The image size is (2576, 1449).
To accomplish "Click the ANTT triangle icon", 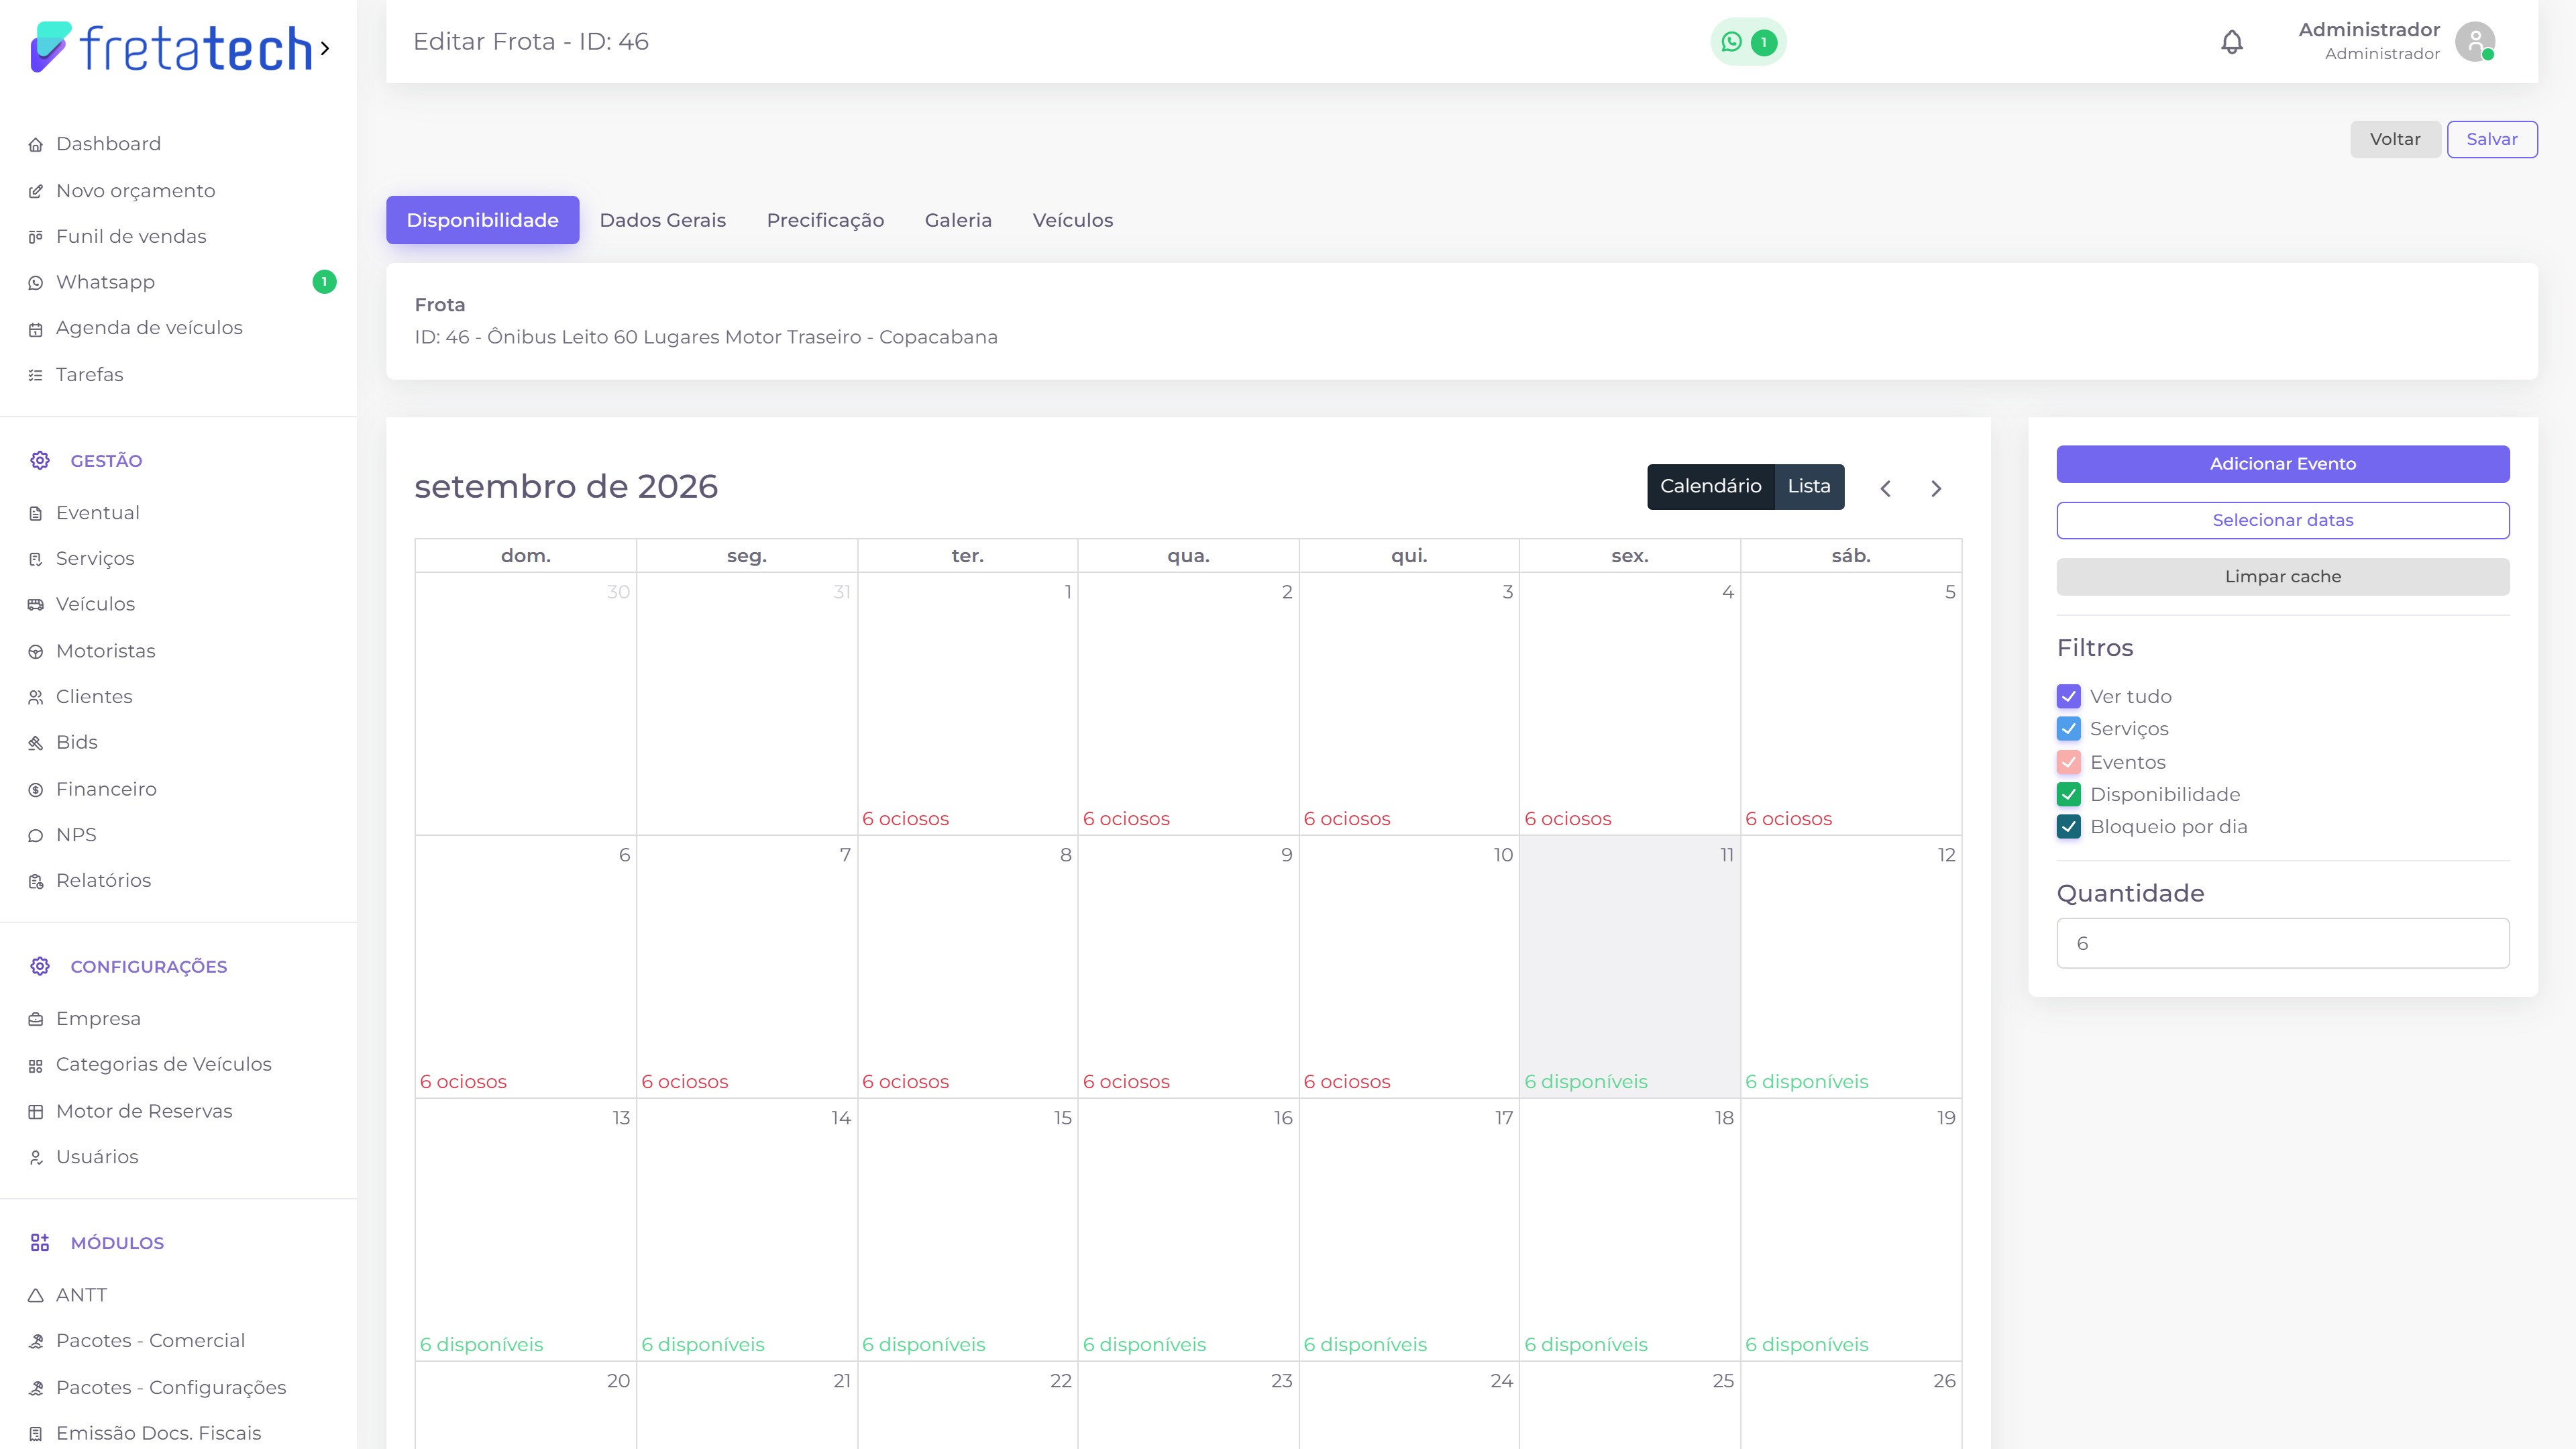I will click(36, 1296).
